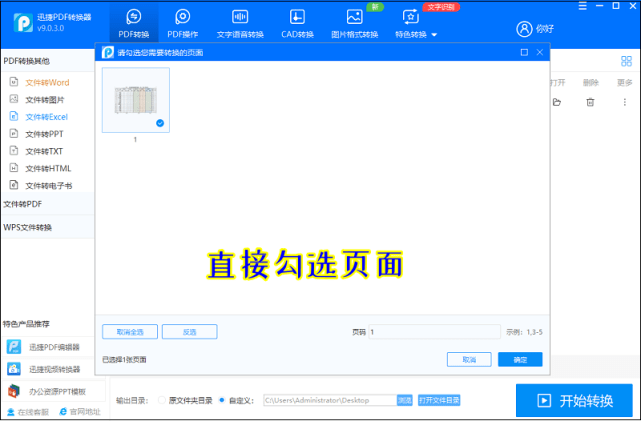Click the output directory path field
Viewport: 641px width, 421px height.
point(330,400)
